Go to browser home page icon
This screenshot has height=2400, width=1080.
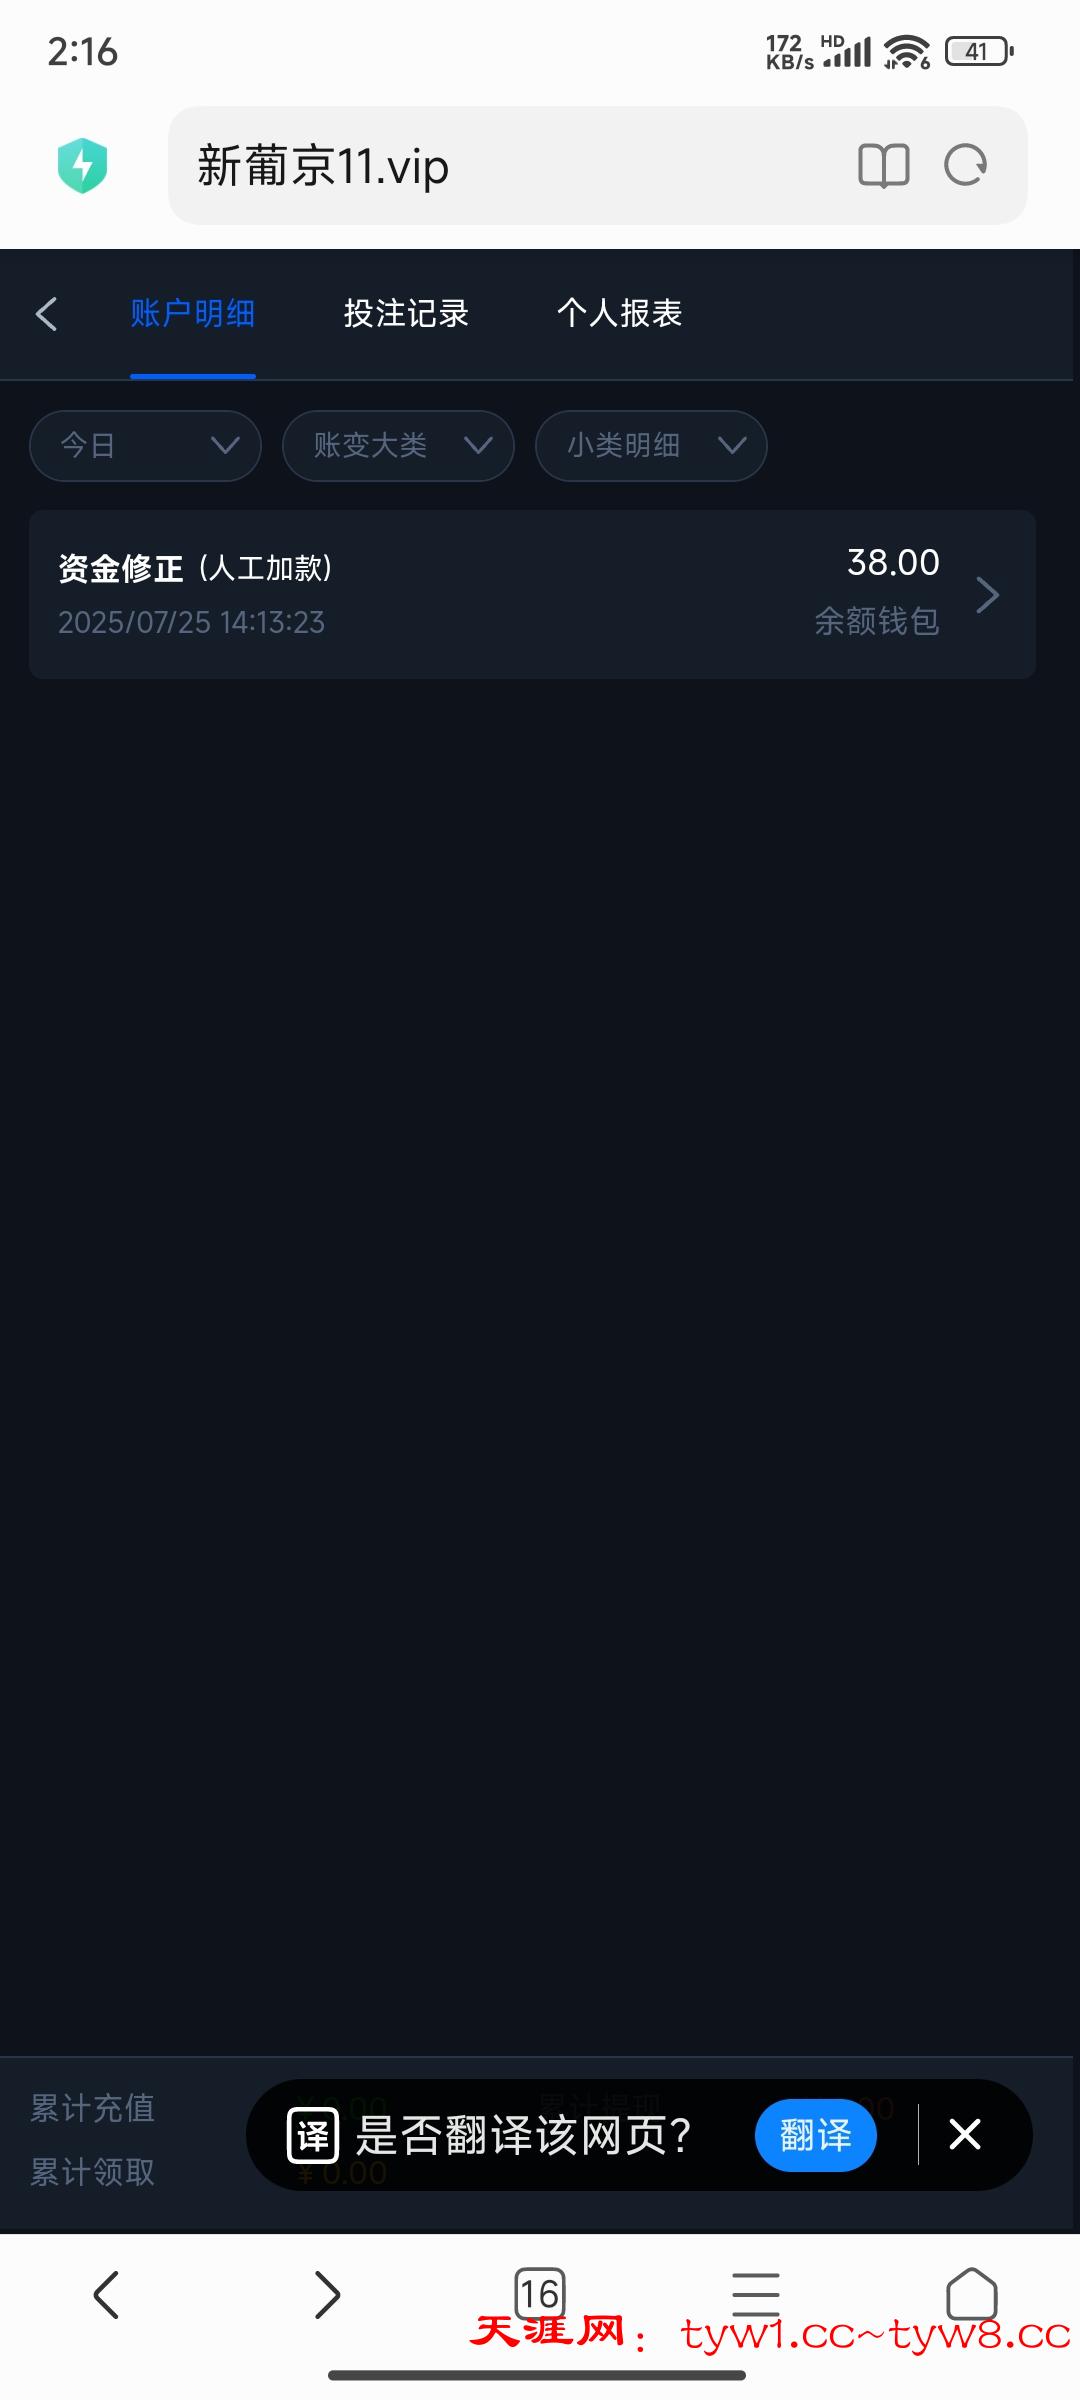click(x=972, y=2293)
